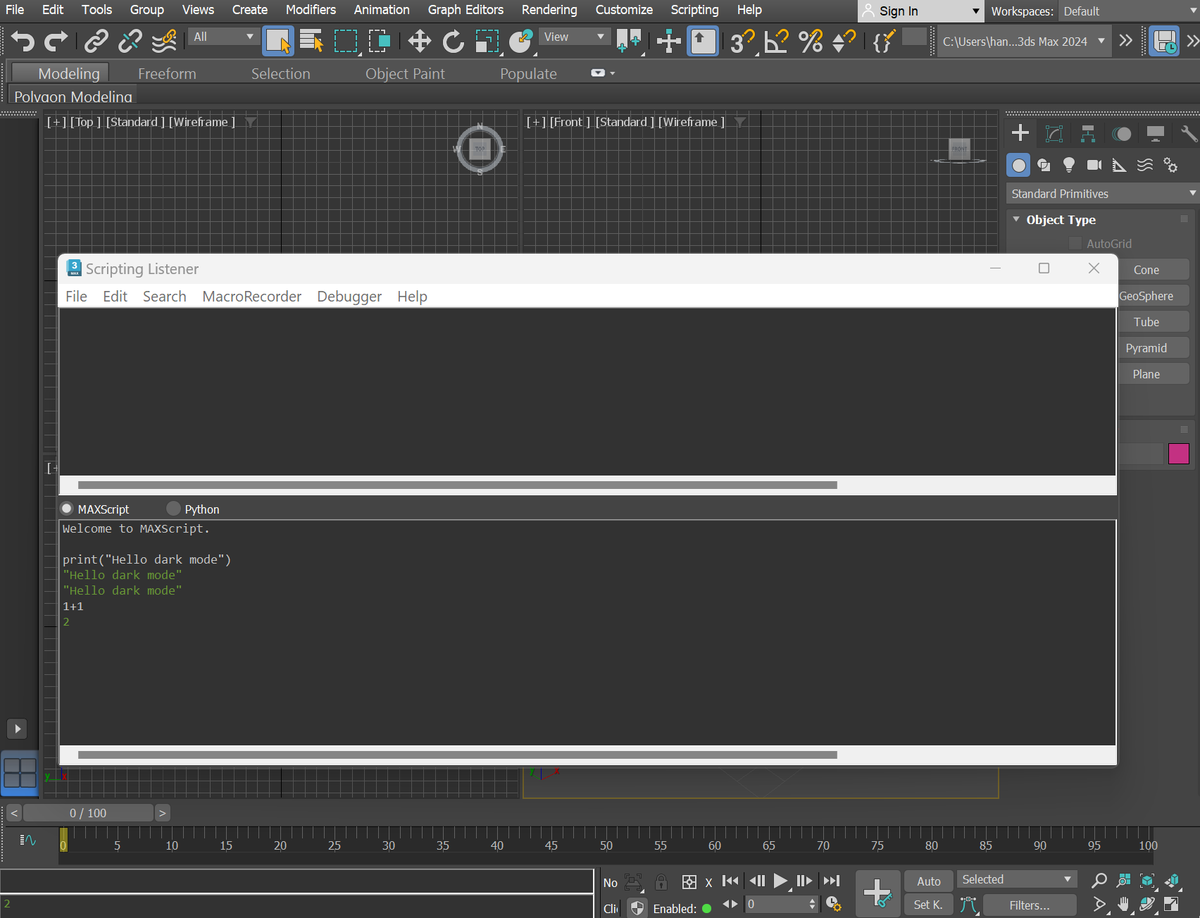Click the Pyramid primitive button
The image size is (1200, 918).
[1146, 348]
